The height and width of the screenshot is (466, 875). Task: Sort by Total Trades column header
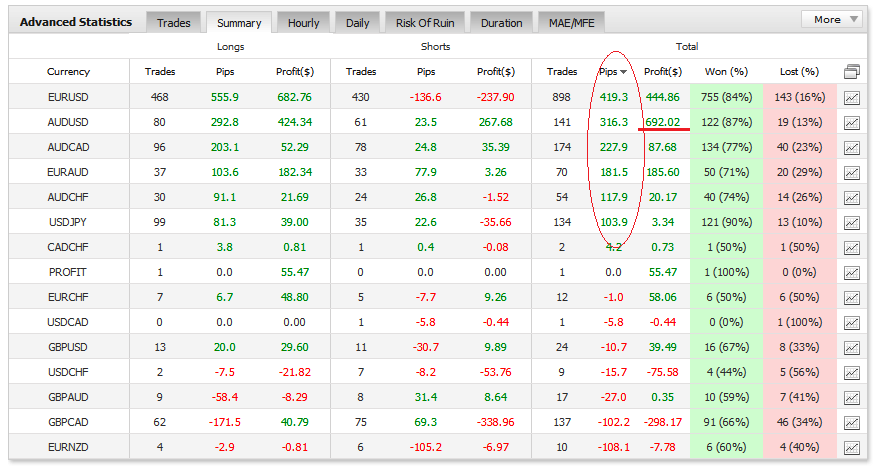562,71
